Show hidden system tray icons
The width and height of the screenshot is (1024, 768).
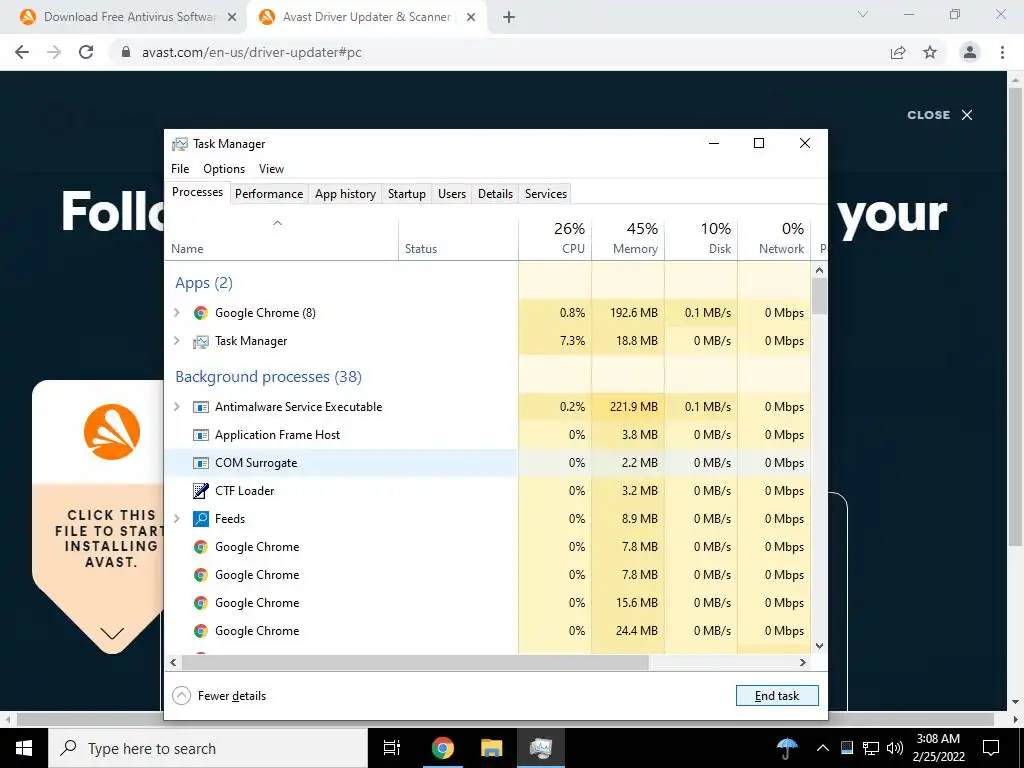[823, 748]
